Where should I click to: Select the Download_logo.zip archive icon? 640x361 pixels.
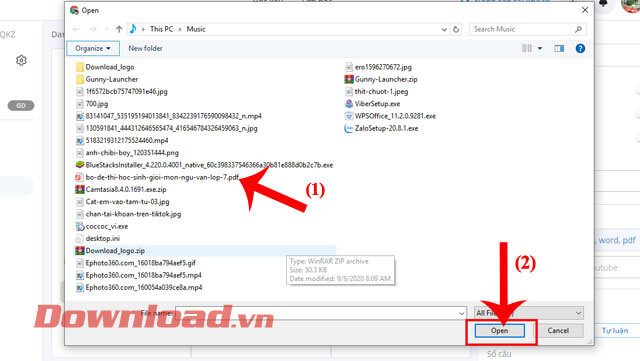point(80,251)
